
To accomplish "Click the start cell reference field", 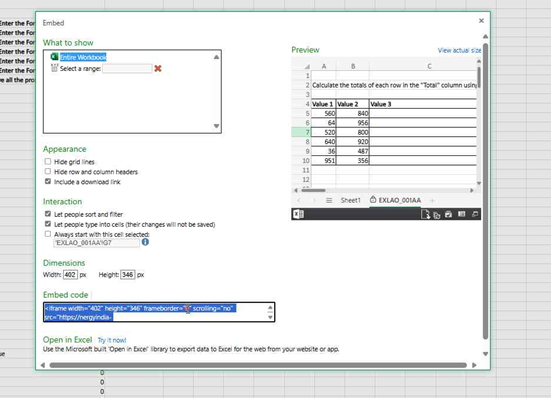I will tap(96, 243).
